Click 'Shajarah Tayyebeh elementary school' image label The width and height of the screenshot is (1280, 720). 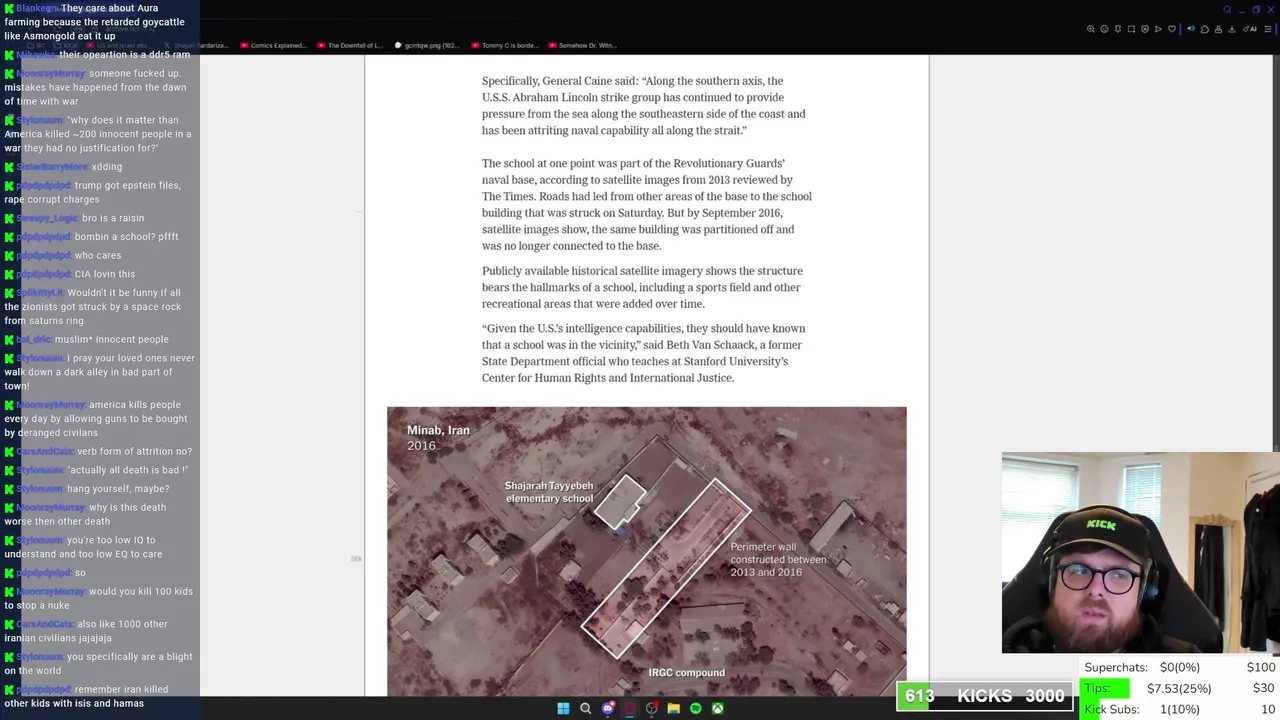point(549,492)
